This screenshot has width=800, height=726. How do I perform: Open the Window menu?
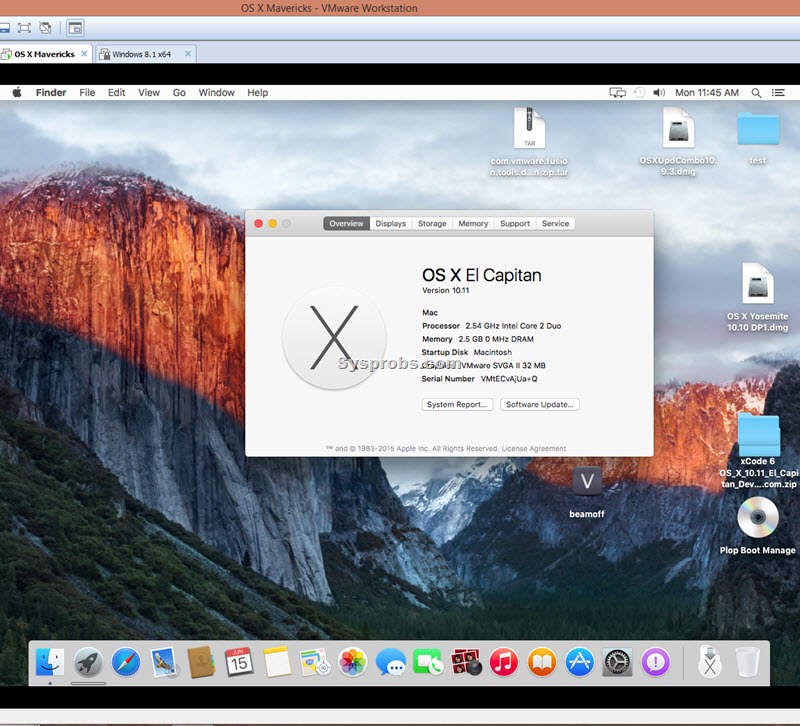(216, 92)
